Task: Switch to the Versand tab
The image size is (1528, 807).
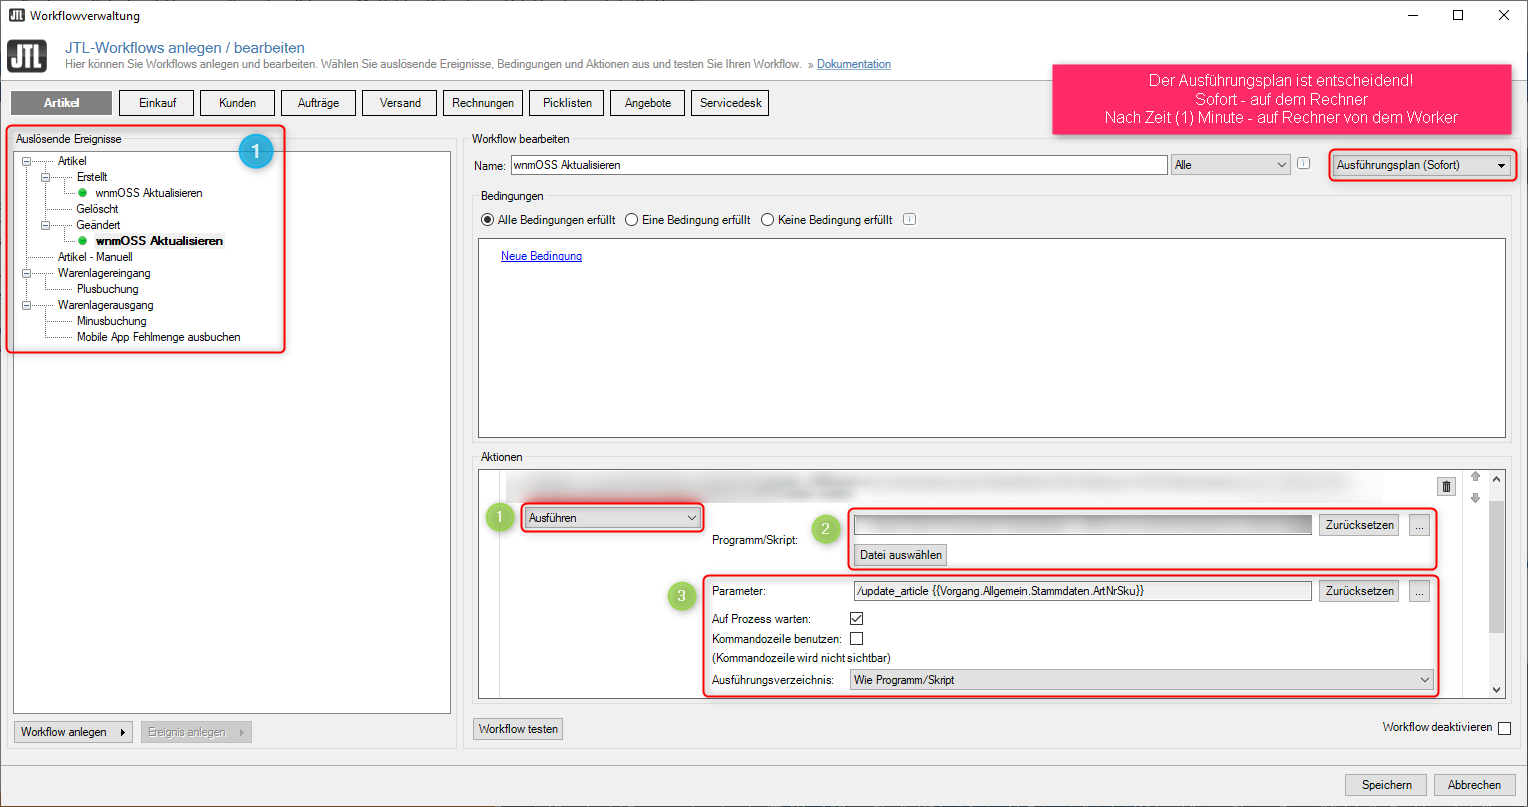Action: (x=399, y=103)
